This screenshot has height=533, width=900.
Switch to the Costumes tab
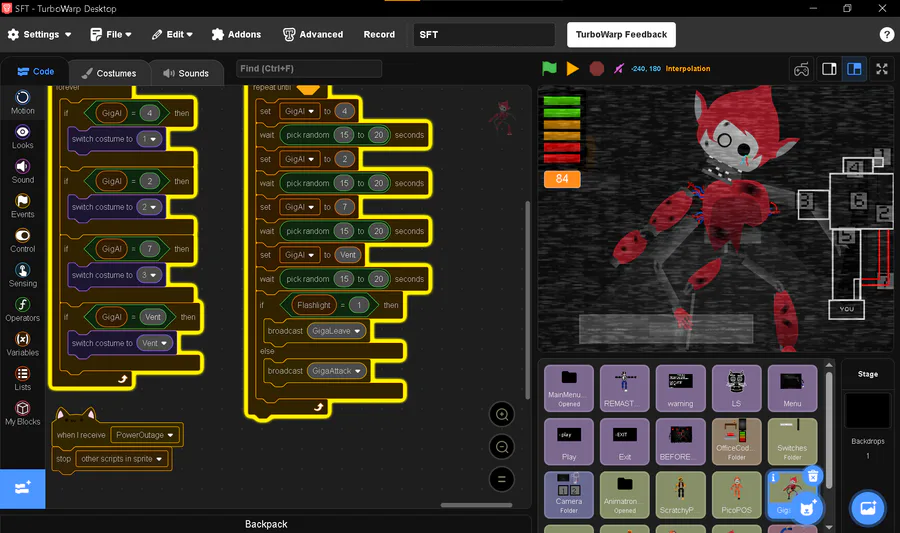[109, 73]
